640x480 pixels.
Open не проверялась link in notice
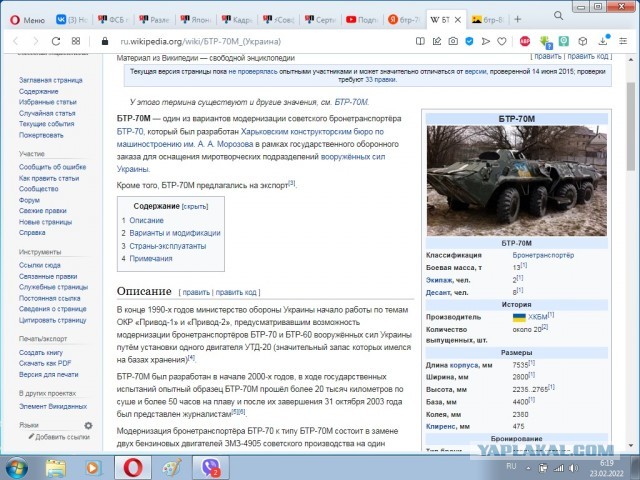pyautogui.click(x=253, y=71)
